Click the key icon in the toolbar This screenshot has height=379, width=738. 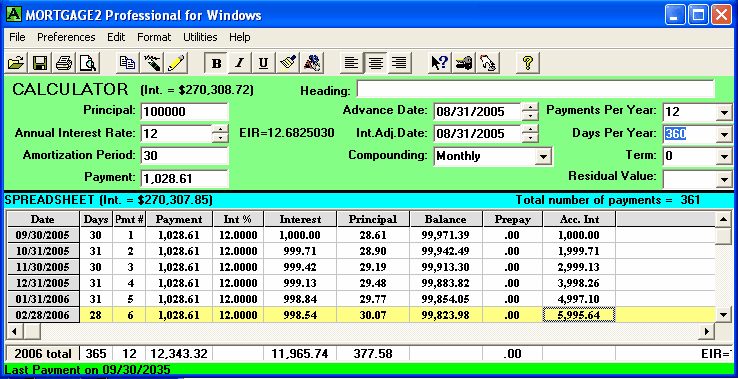click(x=464, y=63)
